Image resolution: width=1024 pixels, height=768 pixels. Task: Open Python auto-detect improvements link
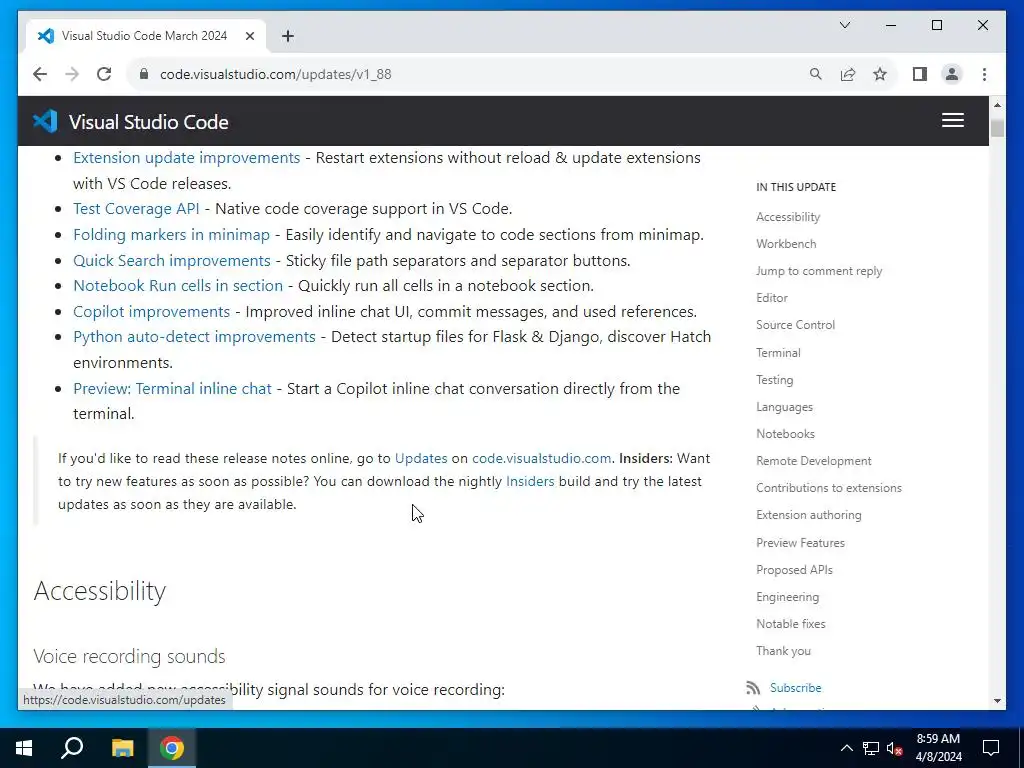tap(194, 336)
